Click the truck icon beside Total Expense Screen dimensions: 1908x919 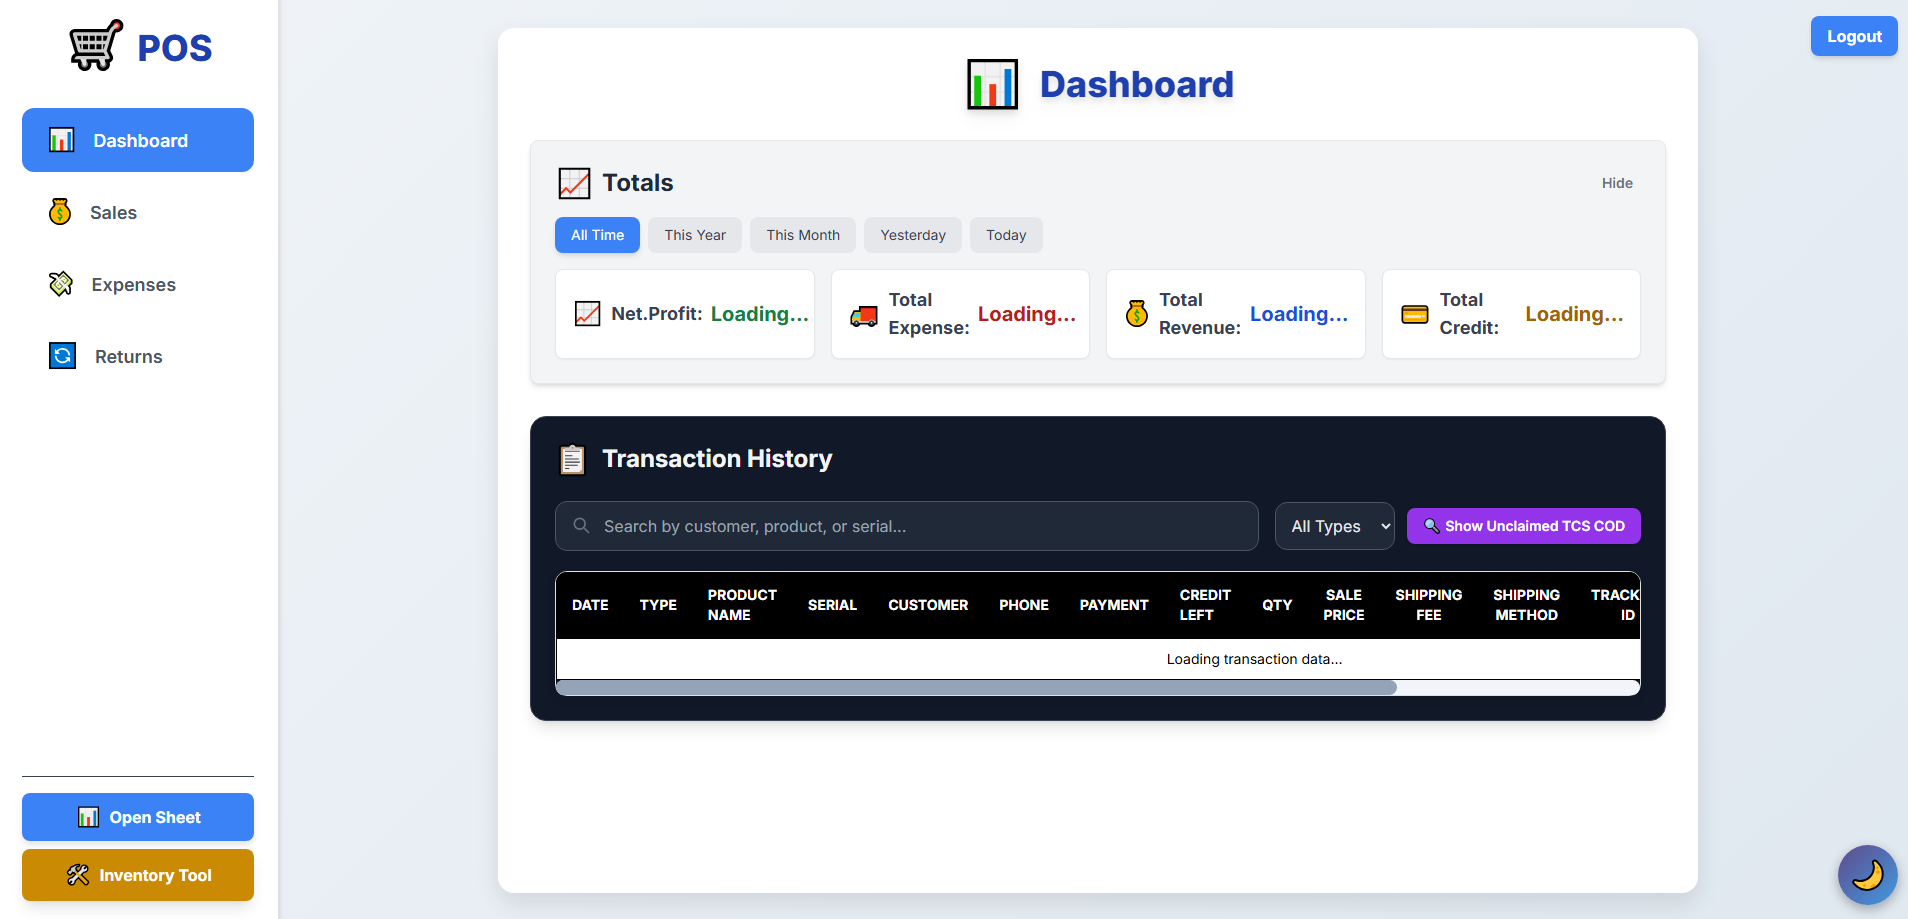click(862, 313)
